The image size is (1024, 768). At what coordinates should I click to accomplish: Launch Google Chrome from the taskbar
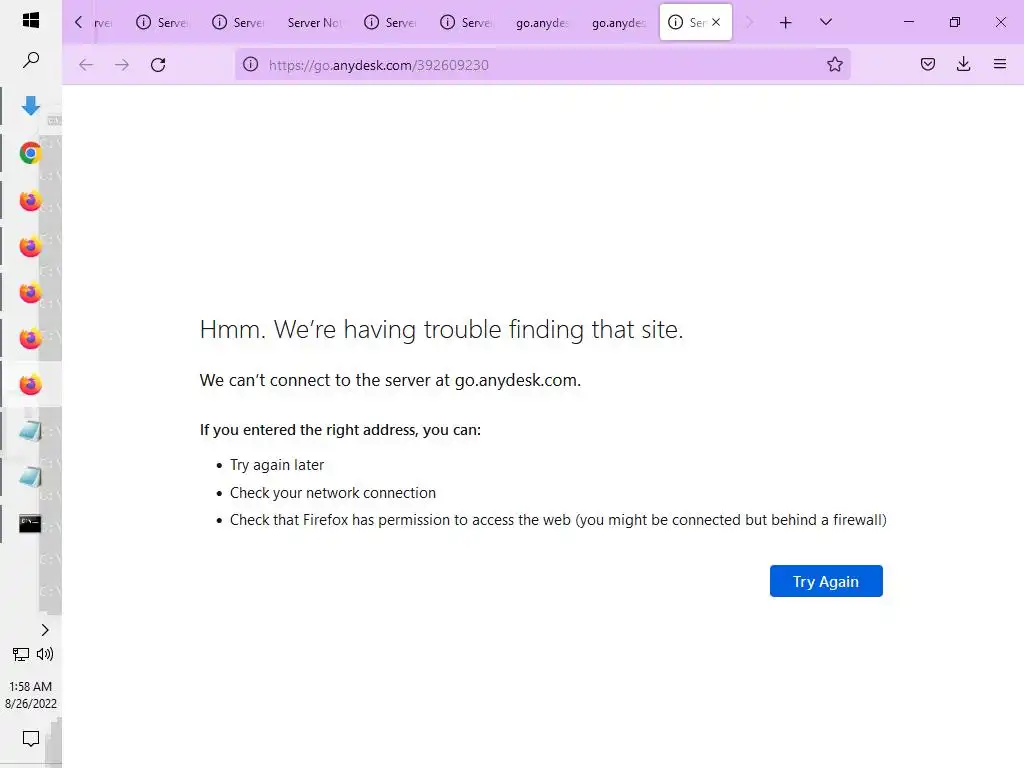(31, 153)
